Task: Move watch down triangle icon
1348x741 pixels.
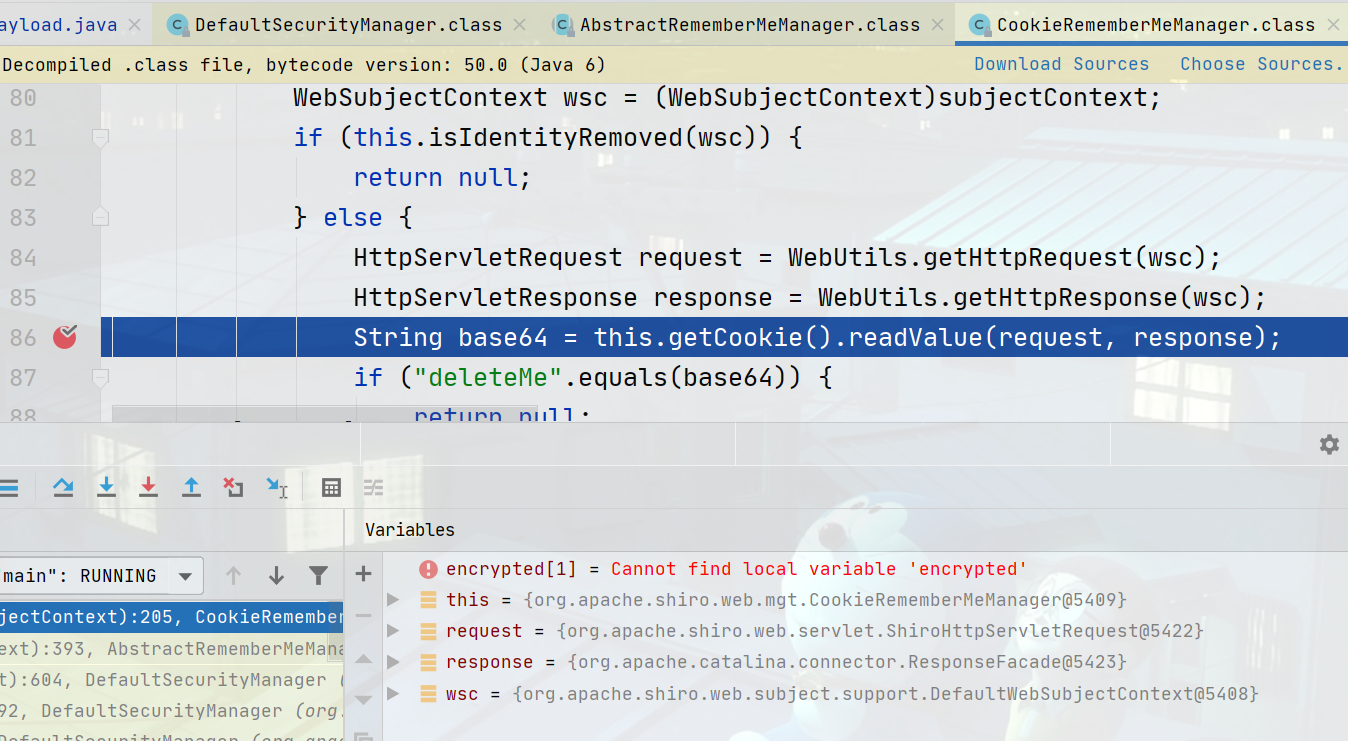Action: (x=364, y=699)
